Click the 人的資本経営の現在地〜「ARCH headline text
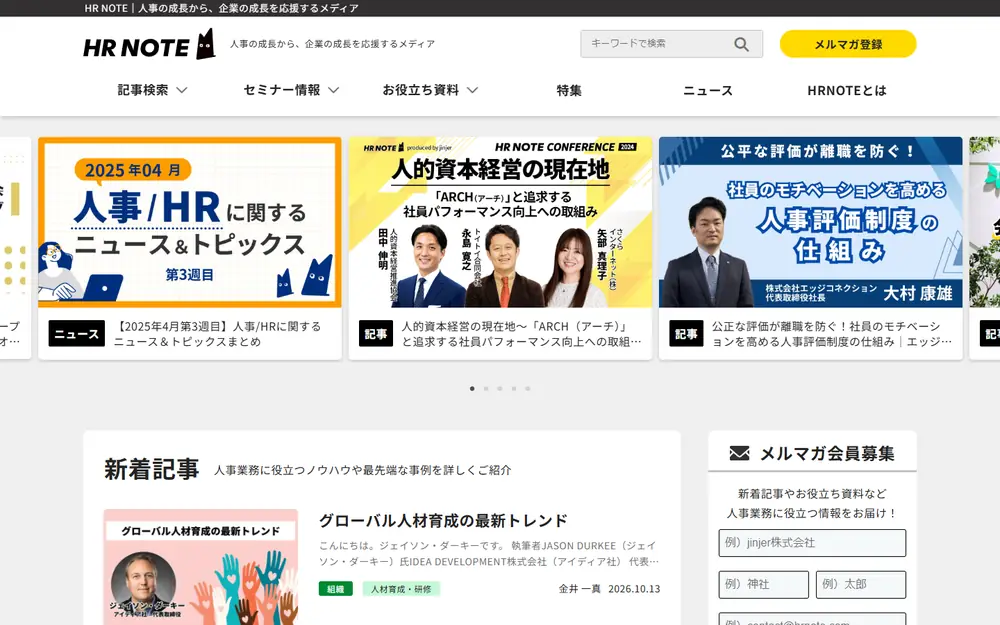1000x625 pixels. click(521, 334)
